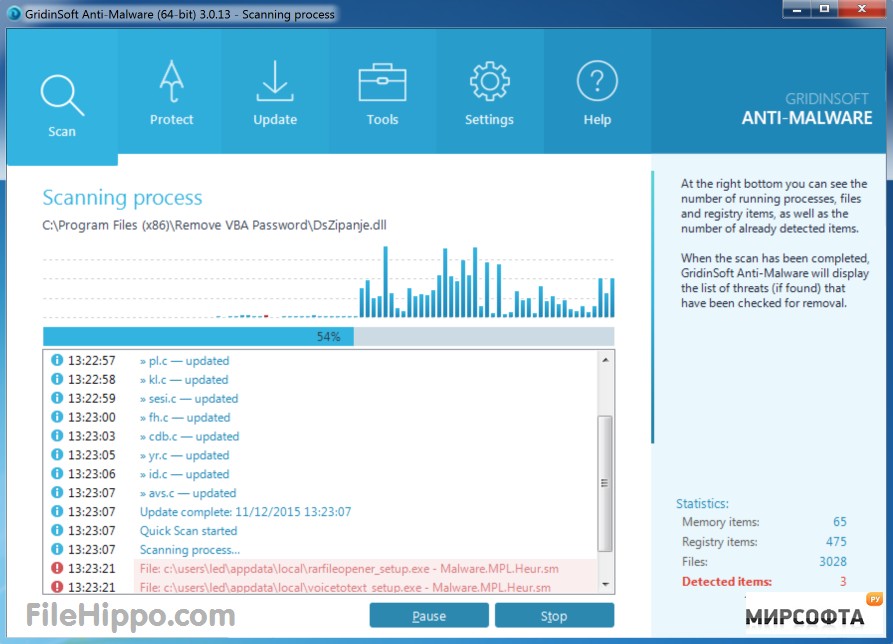Screen dimensions: 893x644
Task: Click the log scrollbar up arrow
Action: coord(605,360)
